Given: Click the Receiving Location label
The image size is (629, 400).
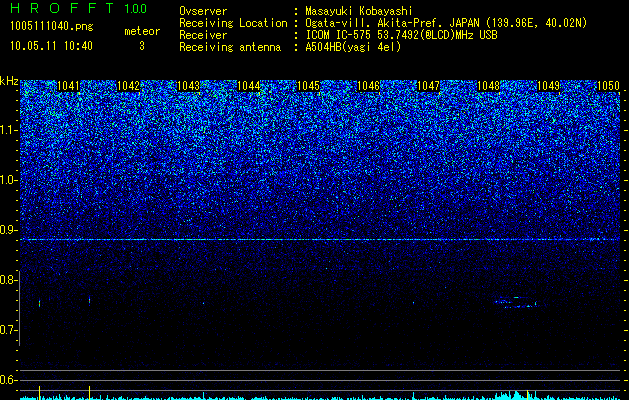Looking at the screenshot, I should (x=233, y=23).
